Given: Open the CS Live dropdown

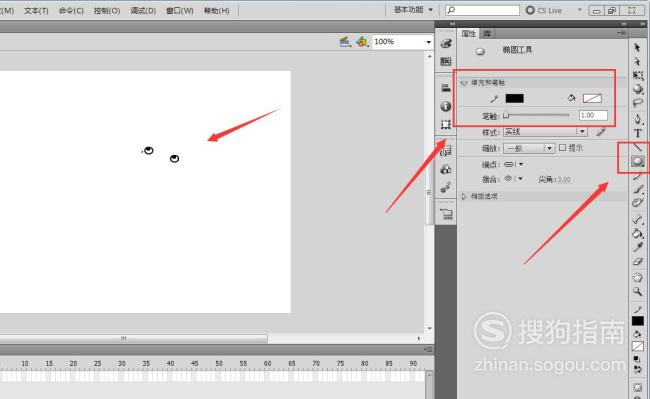Looking at the screenshot, I should click(x=580, y=10).
